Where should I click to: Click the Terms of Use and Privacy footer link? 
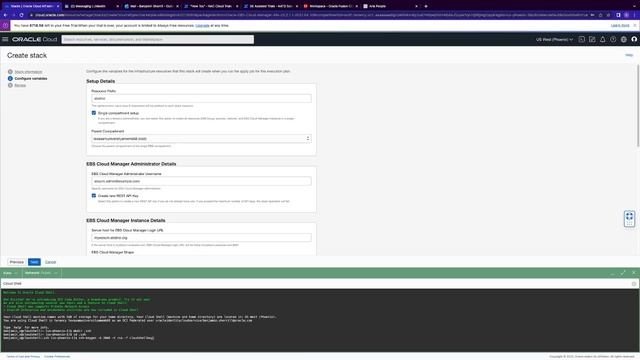23,356
